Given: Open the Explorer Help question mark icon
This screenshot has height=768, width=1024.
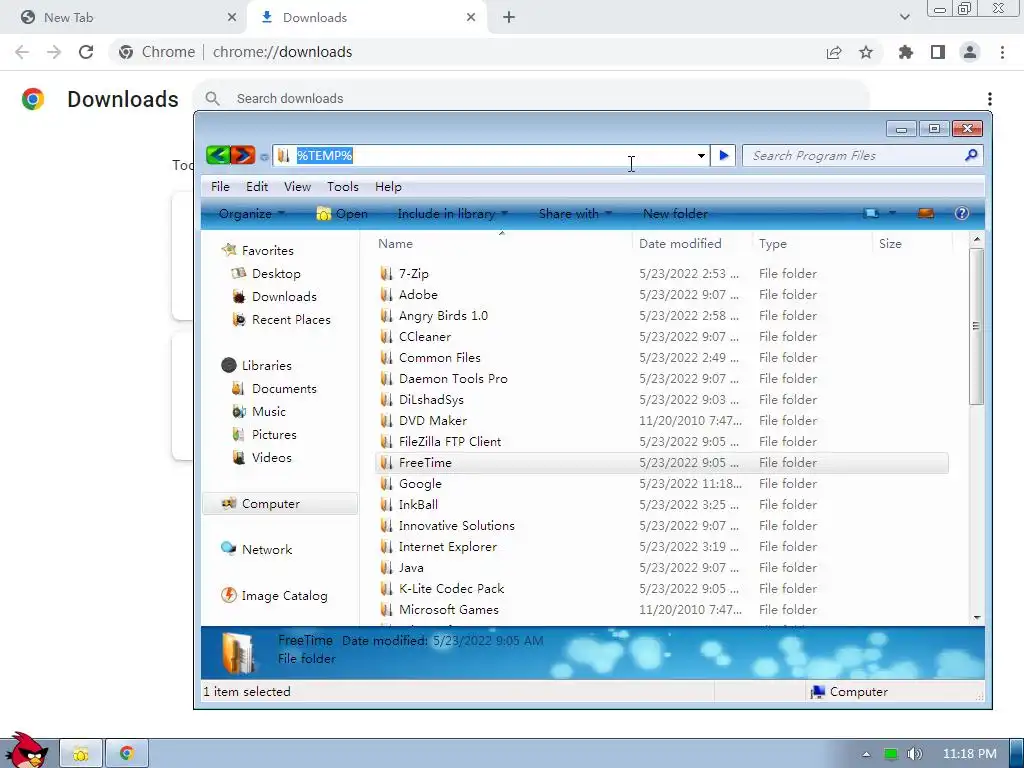Looking at the screenshot, I should tap(961, 213).
